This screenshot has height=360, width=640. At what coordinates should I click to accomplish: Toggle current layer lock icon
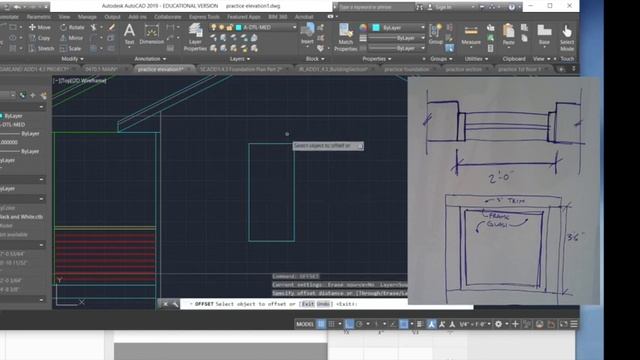click(x=229, y=27)
